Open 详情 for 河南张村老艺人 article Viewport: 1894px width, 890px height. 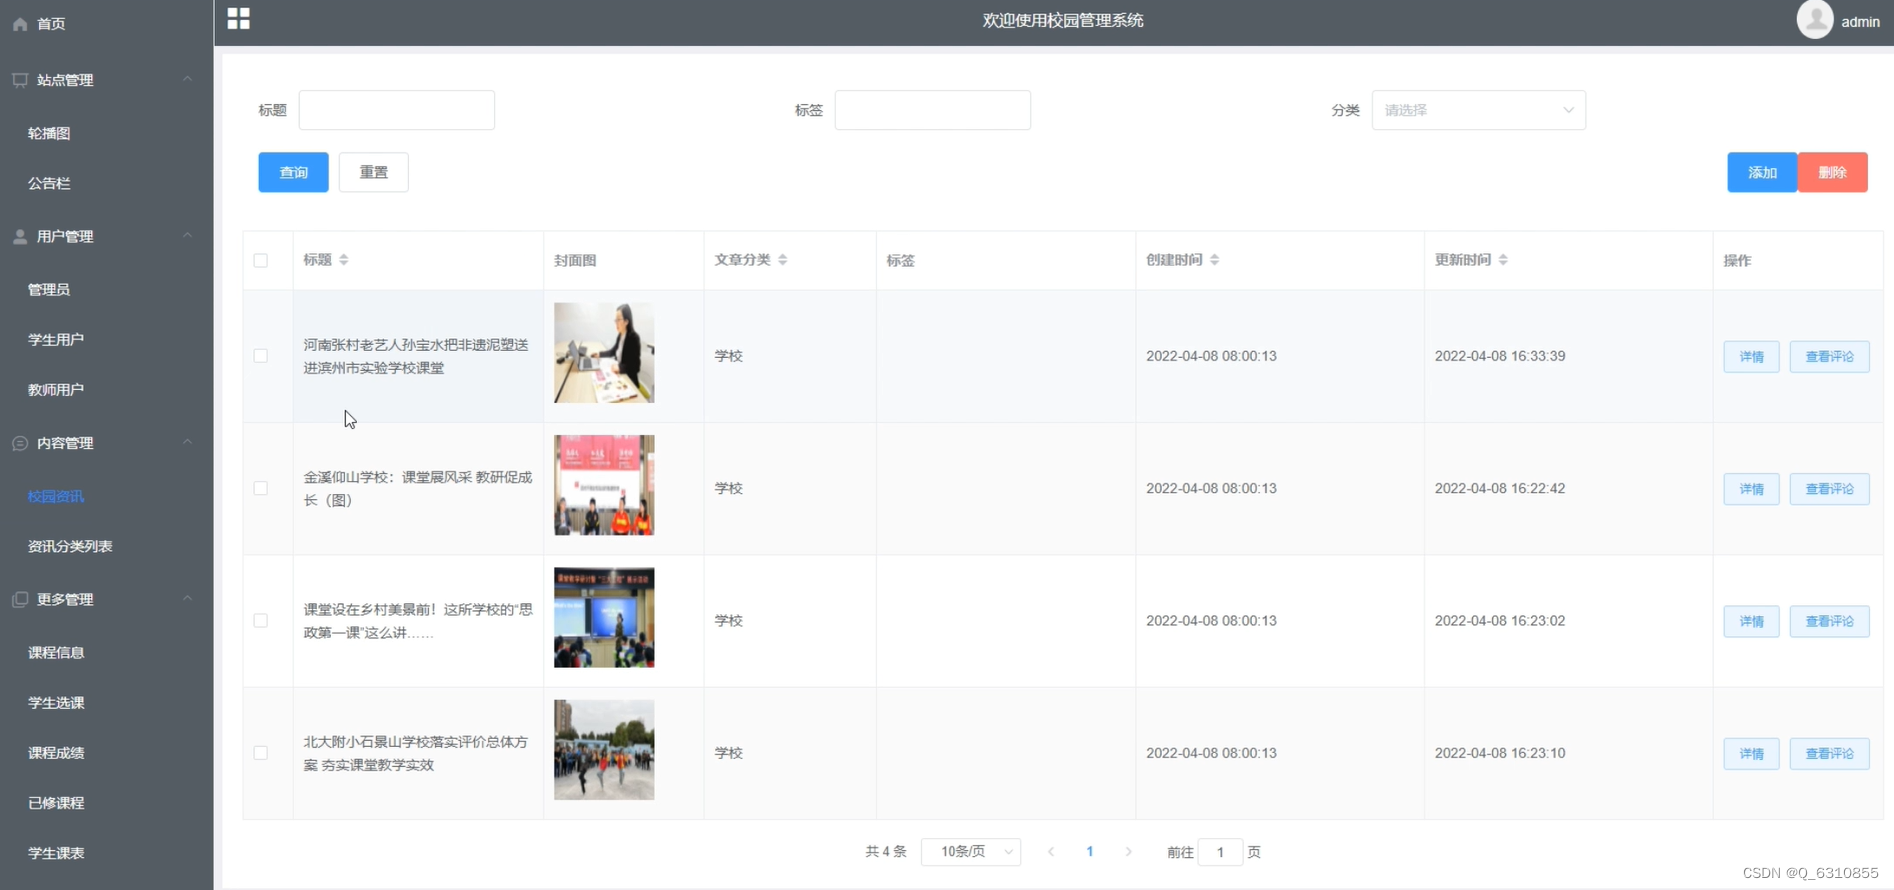click(x=1751, y=357)
